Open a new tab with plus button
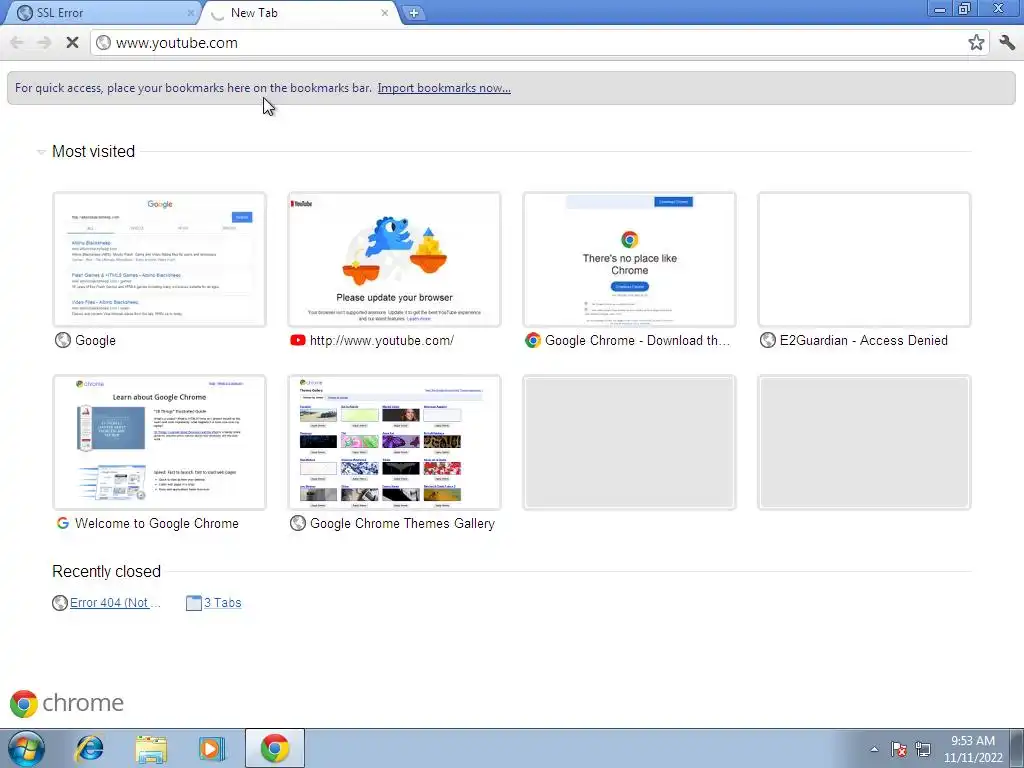1024x768 pixels. (413, 13)
